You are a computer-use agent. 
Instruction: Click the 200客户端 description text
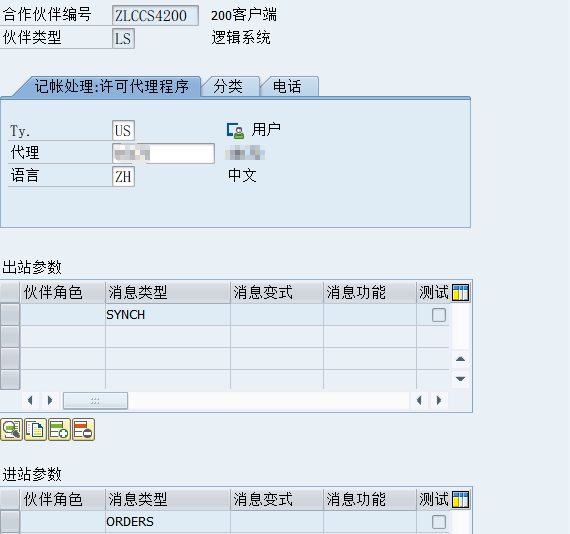pyautogui.click(x=244, y=15)
